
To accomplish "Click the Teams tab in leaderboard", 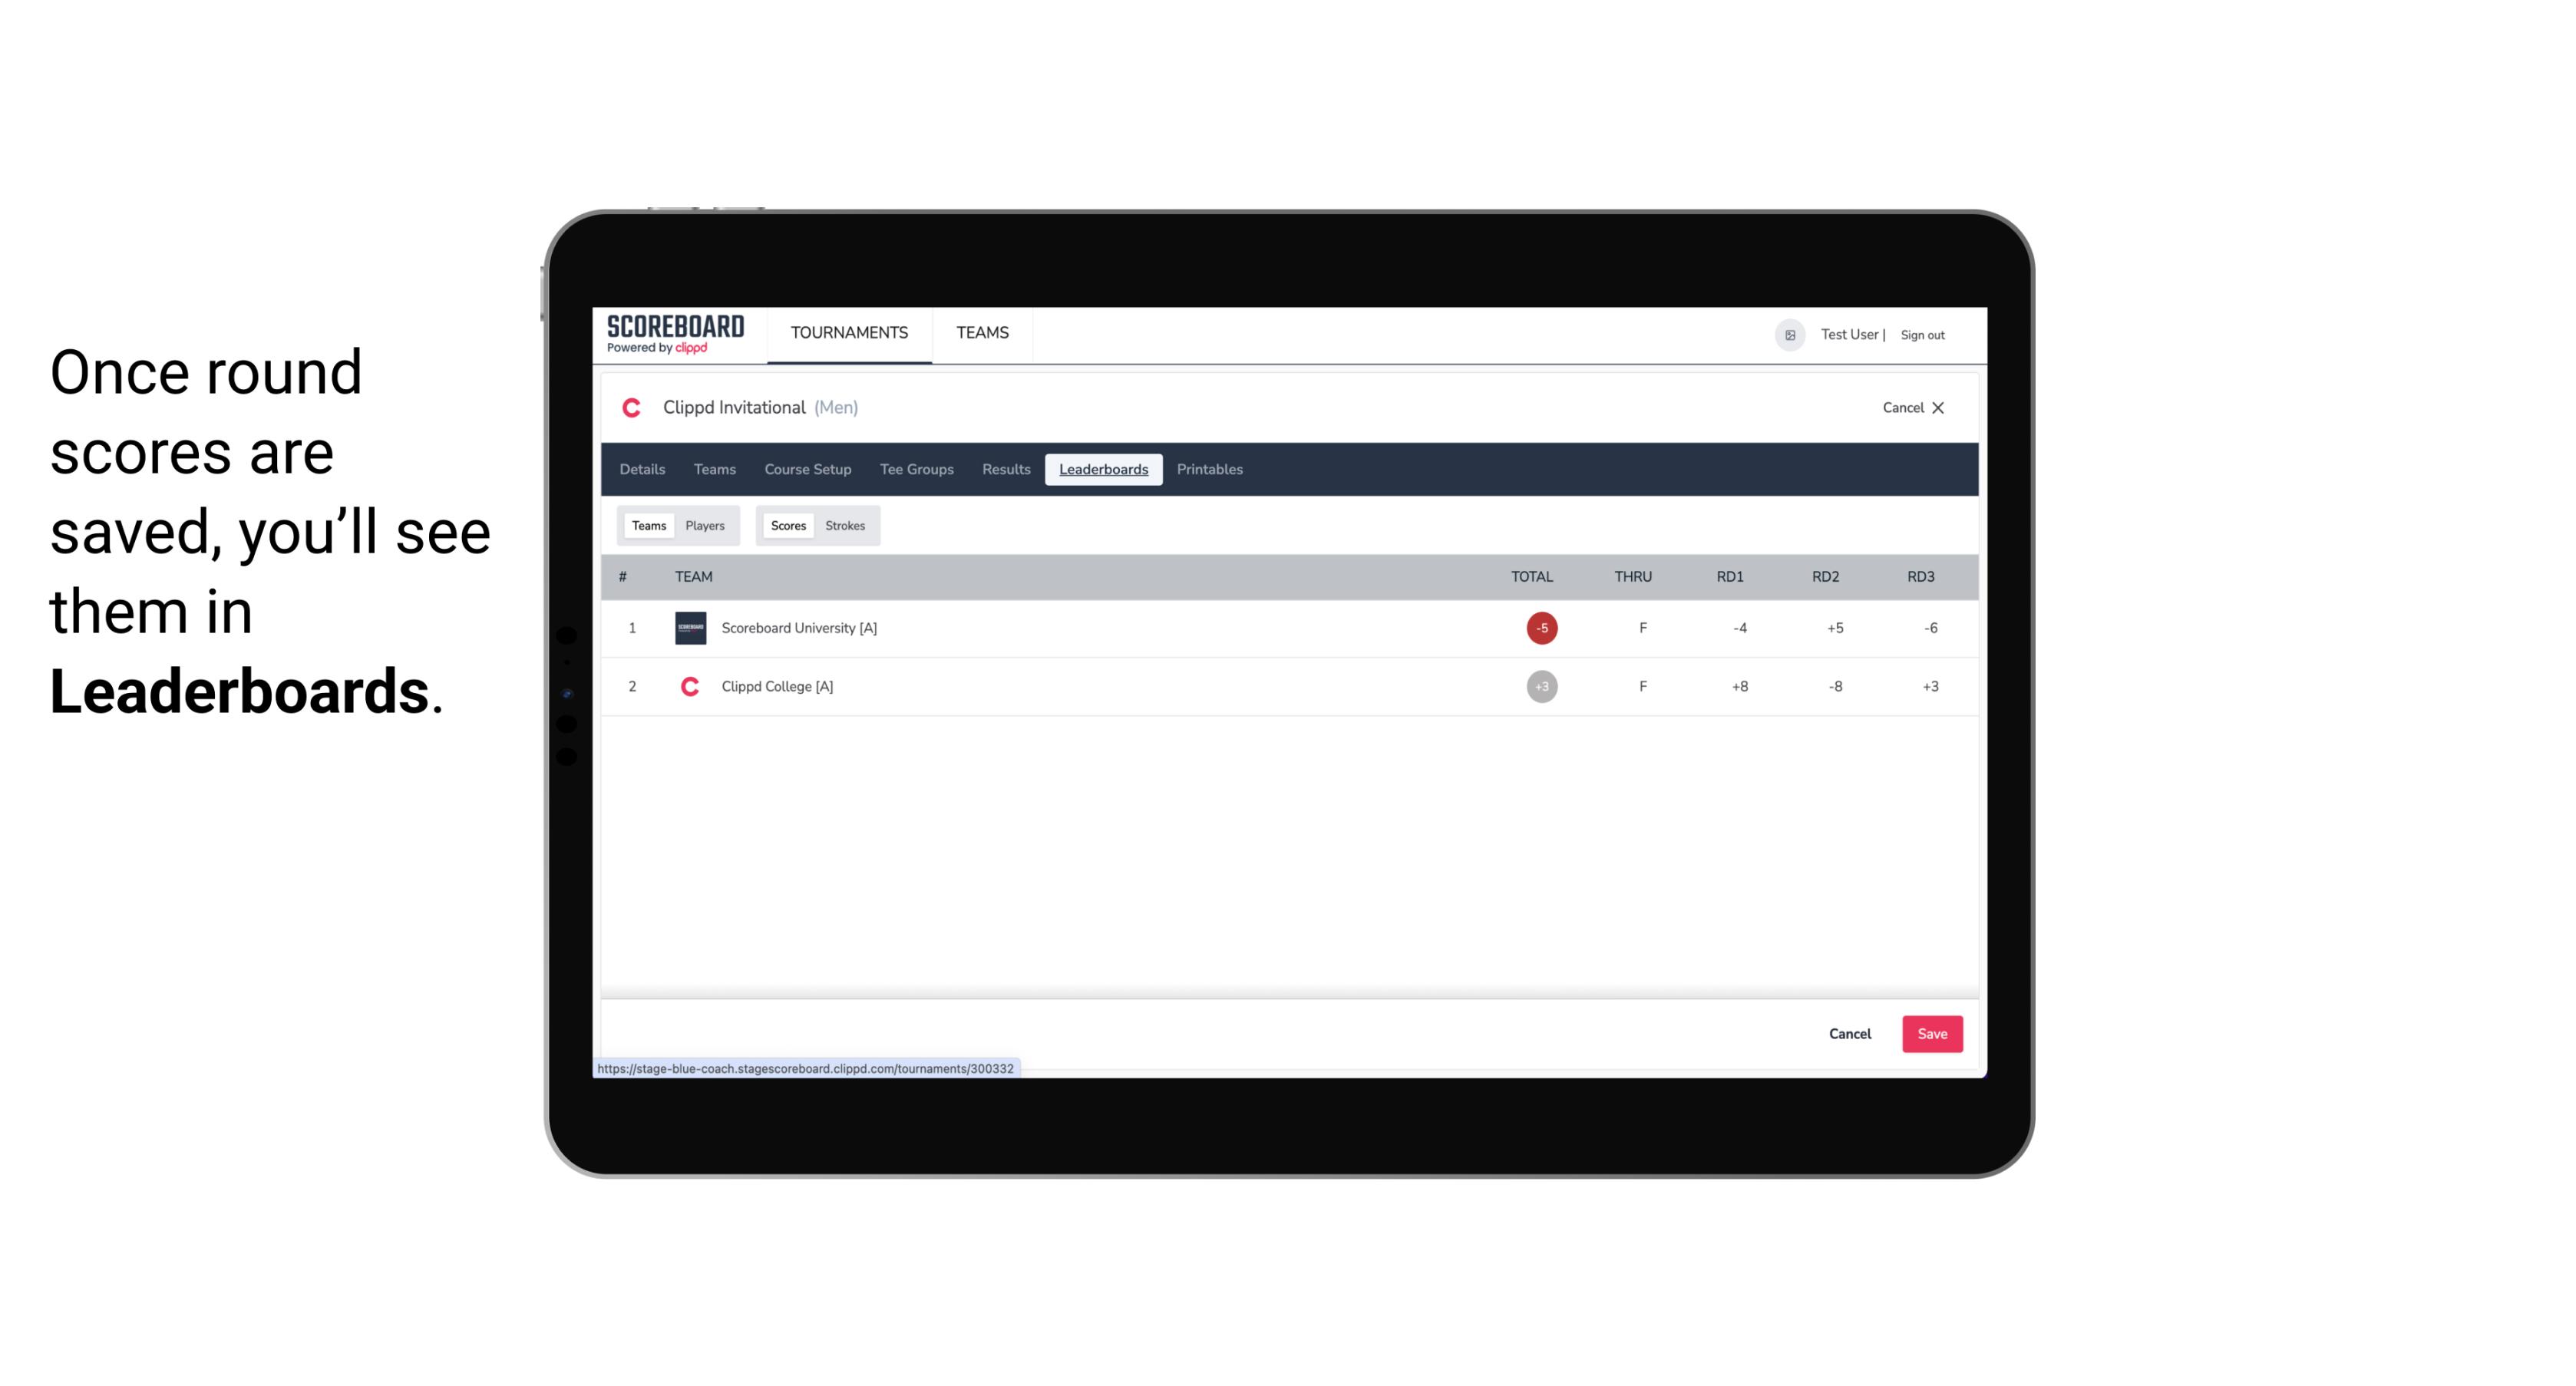I will 646,524.
